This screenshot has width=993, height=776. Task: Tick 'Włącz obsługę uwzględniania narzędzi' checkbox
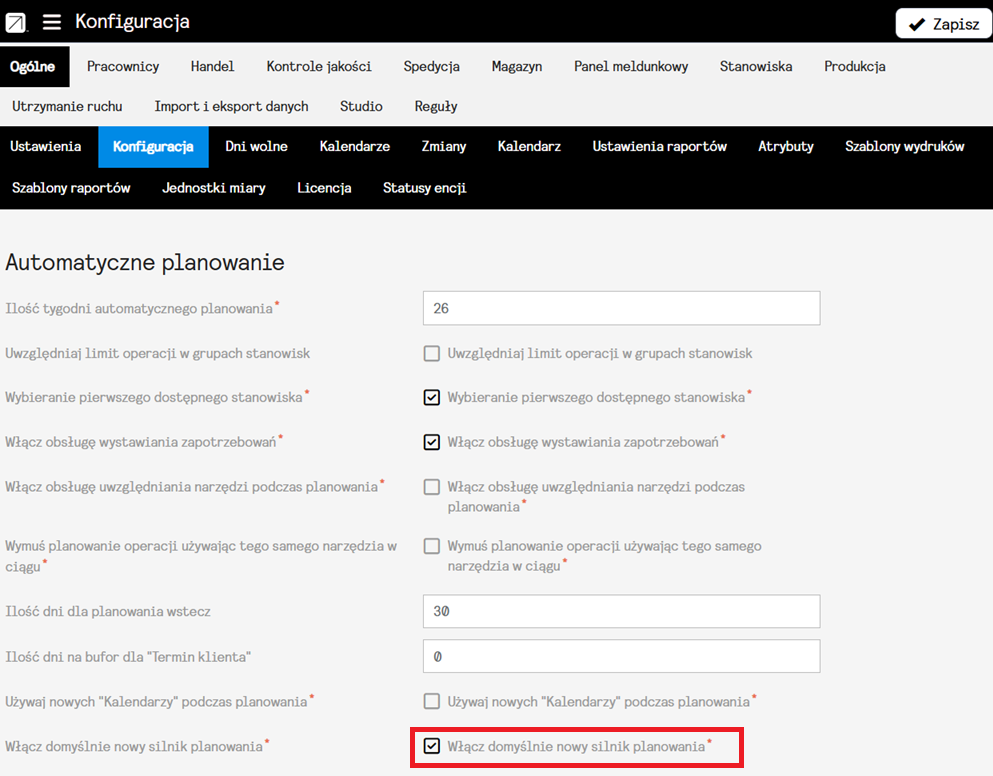click(x=432, y=487)
